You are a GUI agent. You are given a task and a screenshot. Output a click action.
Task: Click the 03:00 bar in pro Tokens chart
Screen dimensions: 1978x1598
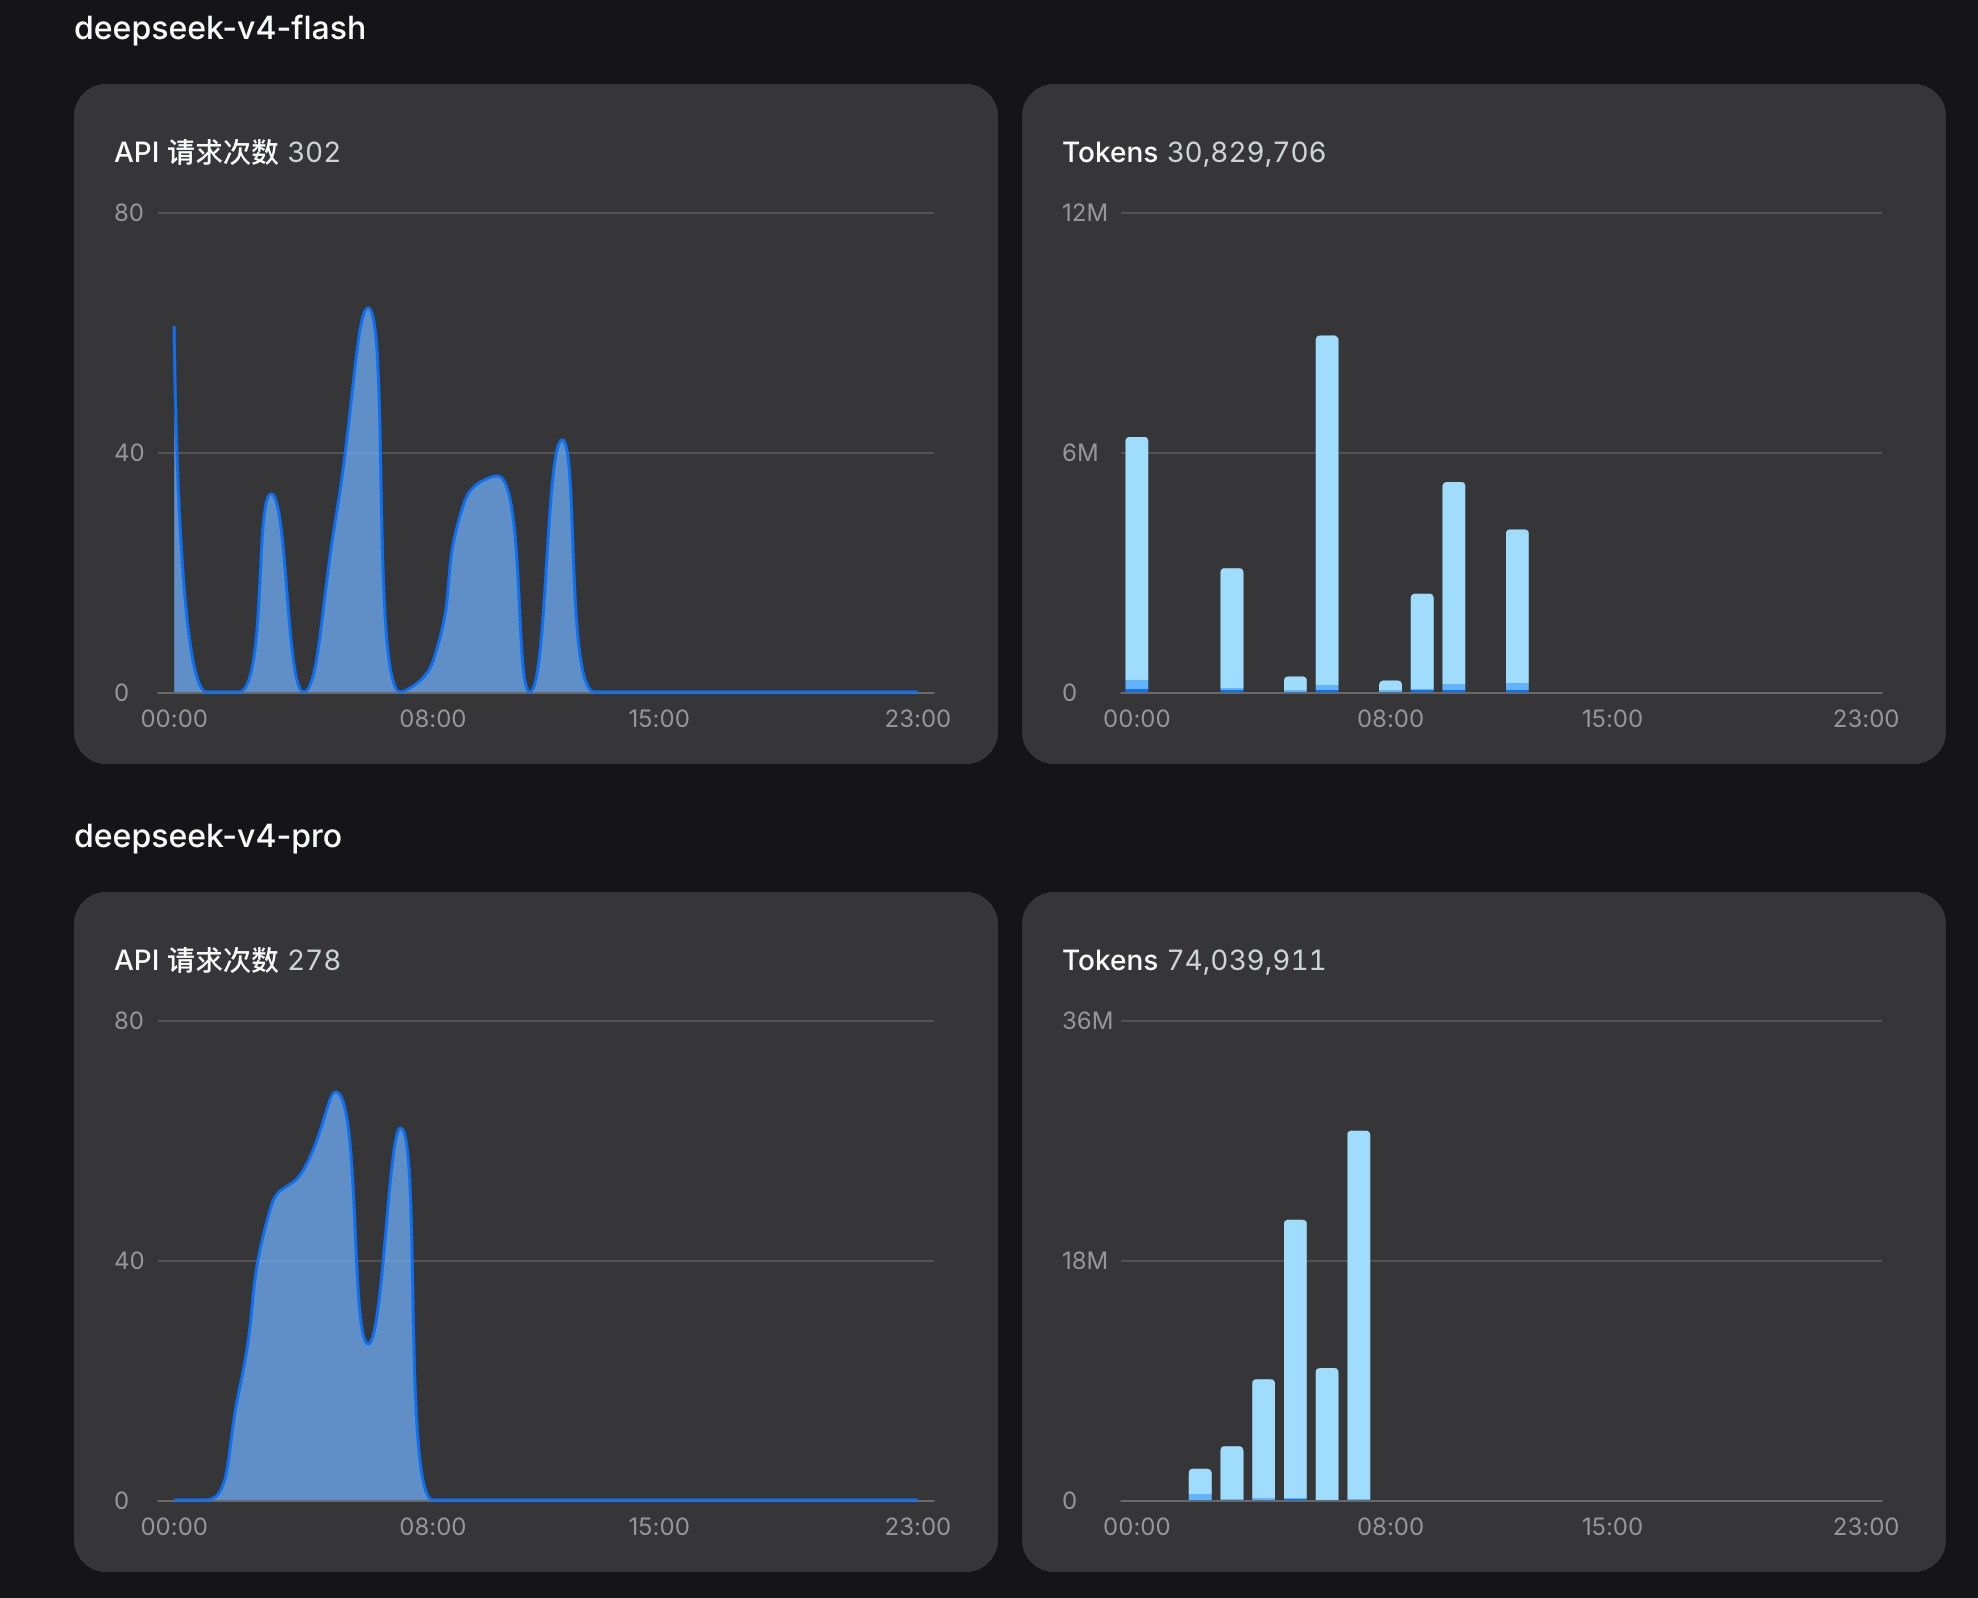(x=1232, y=1473)
